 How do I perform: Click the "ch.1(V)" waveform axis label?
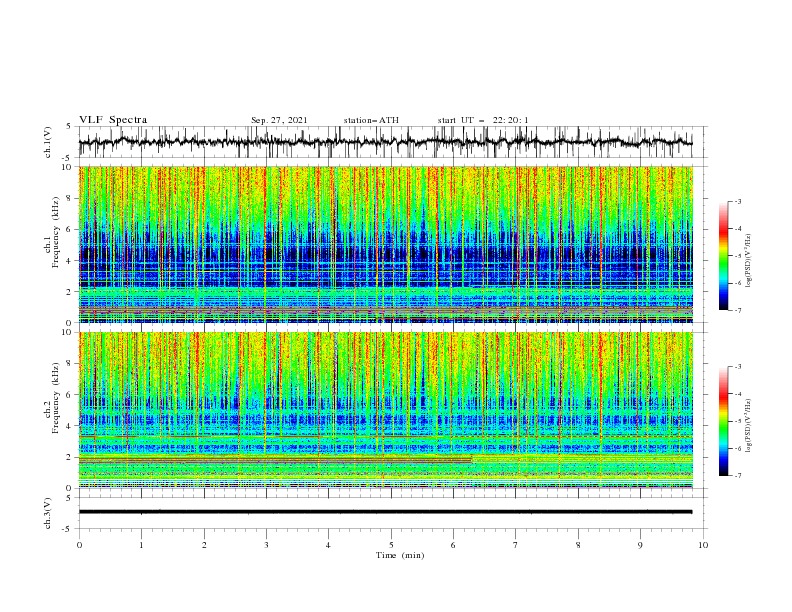pyautogui.click(x=48, y=142)
